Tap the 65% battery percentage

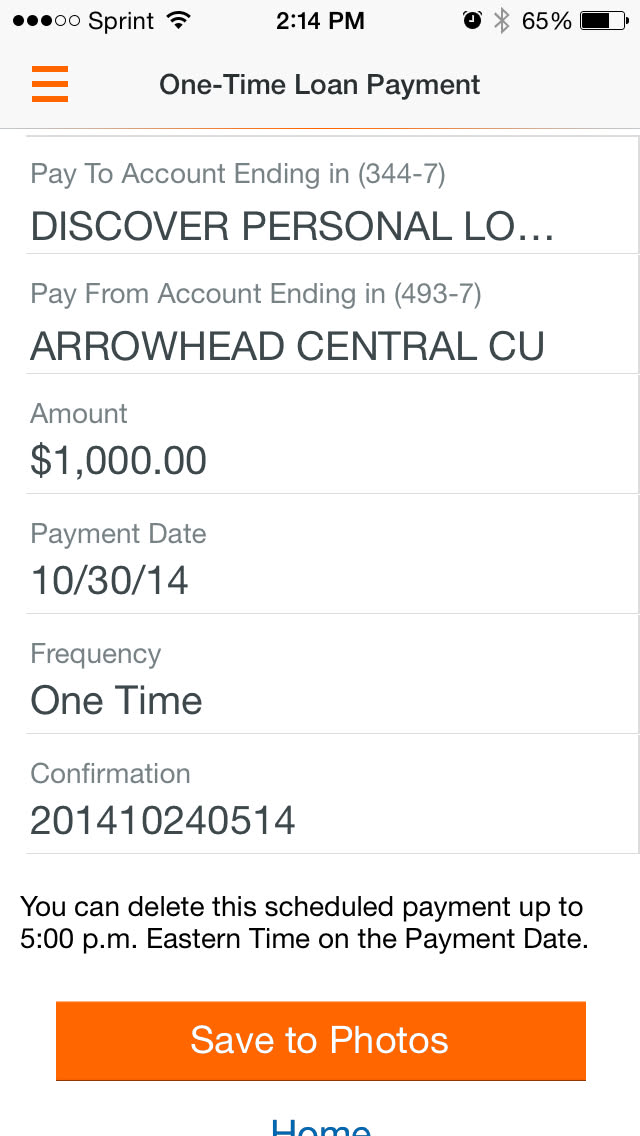547,20
